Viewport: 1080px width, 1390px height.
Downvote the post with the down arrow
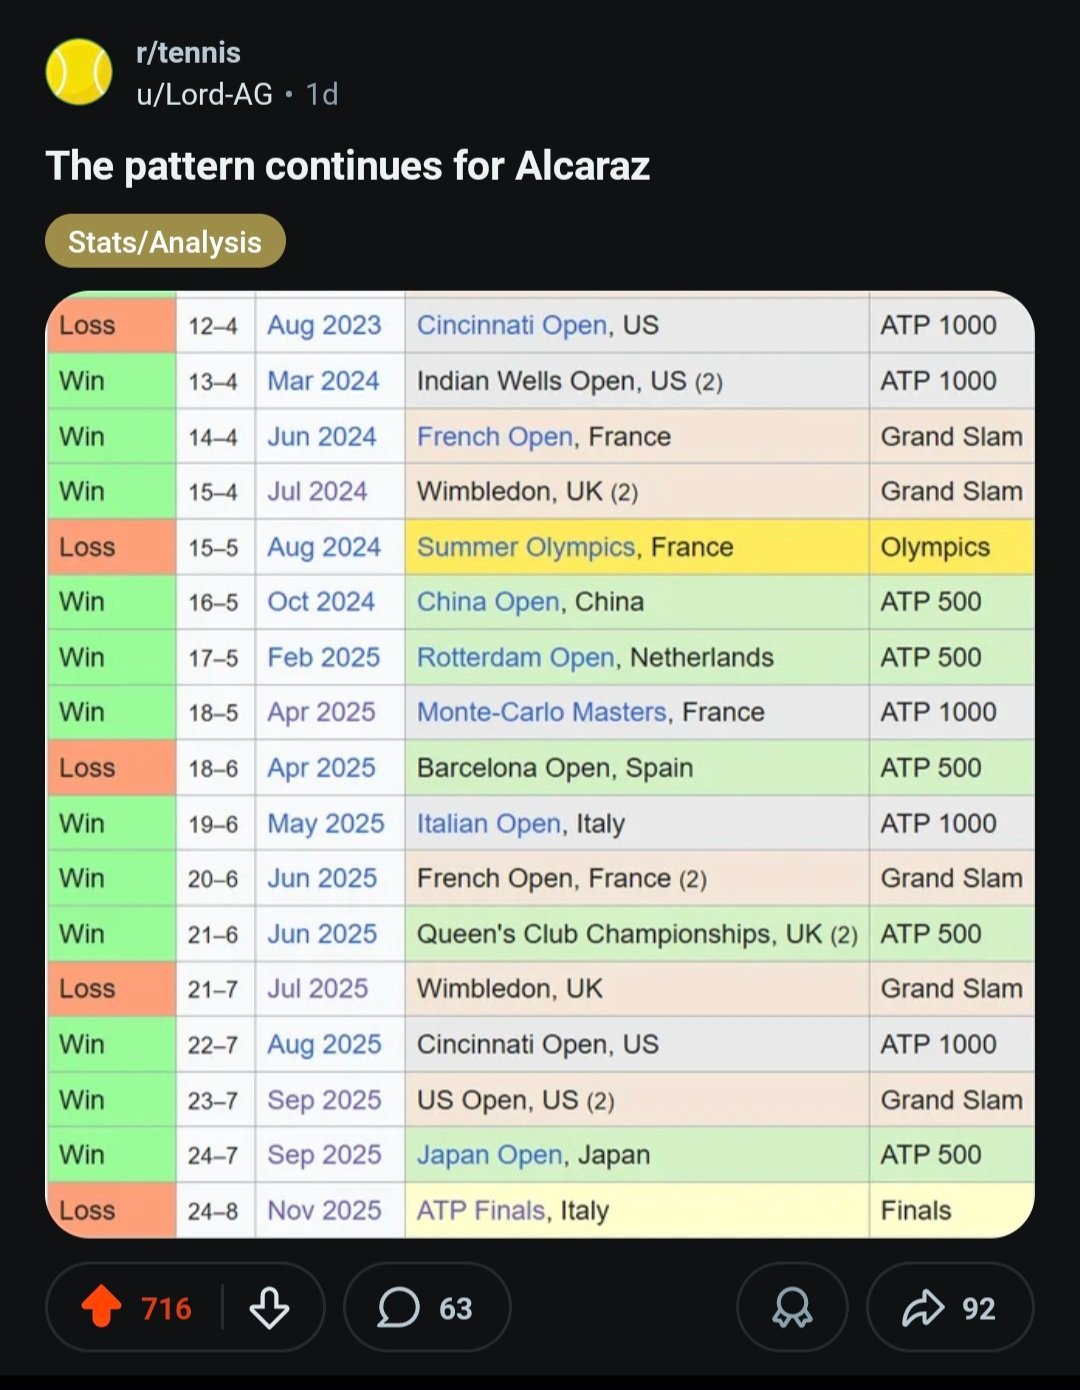269,1307
